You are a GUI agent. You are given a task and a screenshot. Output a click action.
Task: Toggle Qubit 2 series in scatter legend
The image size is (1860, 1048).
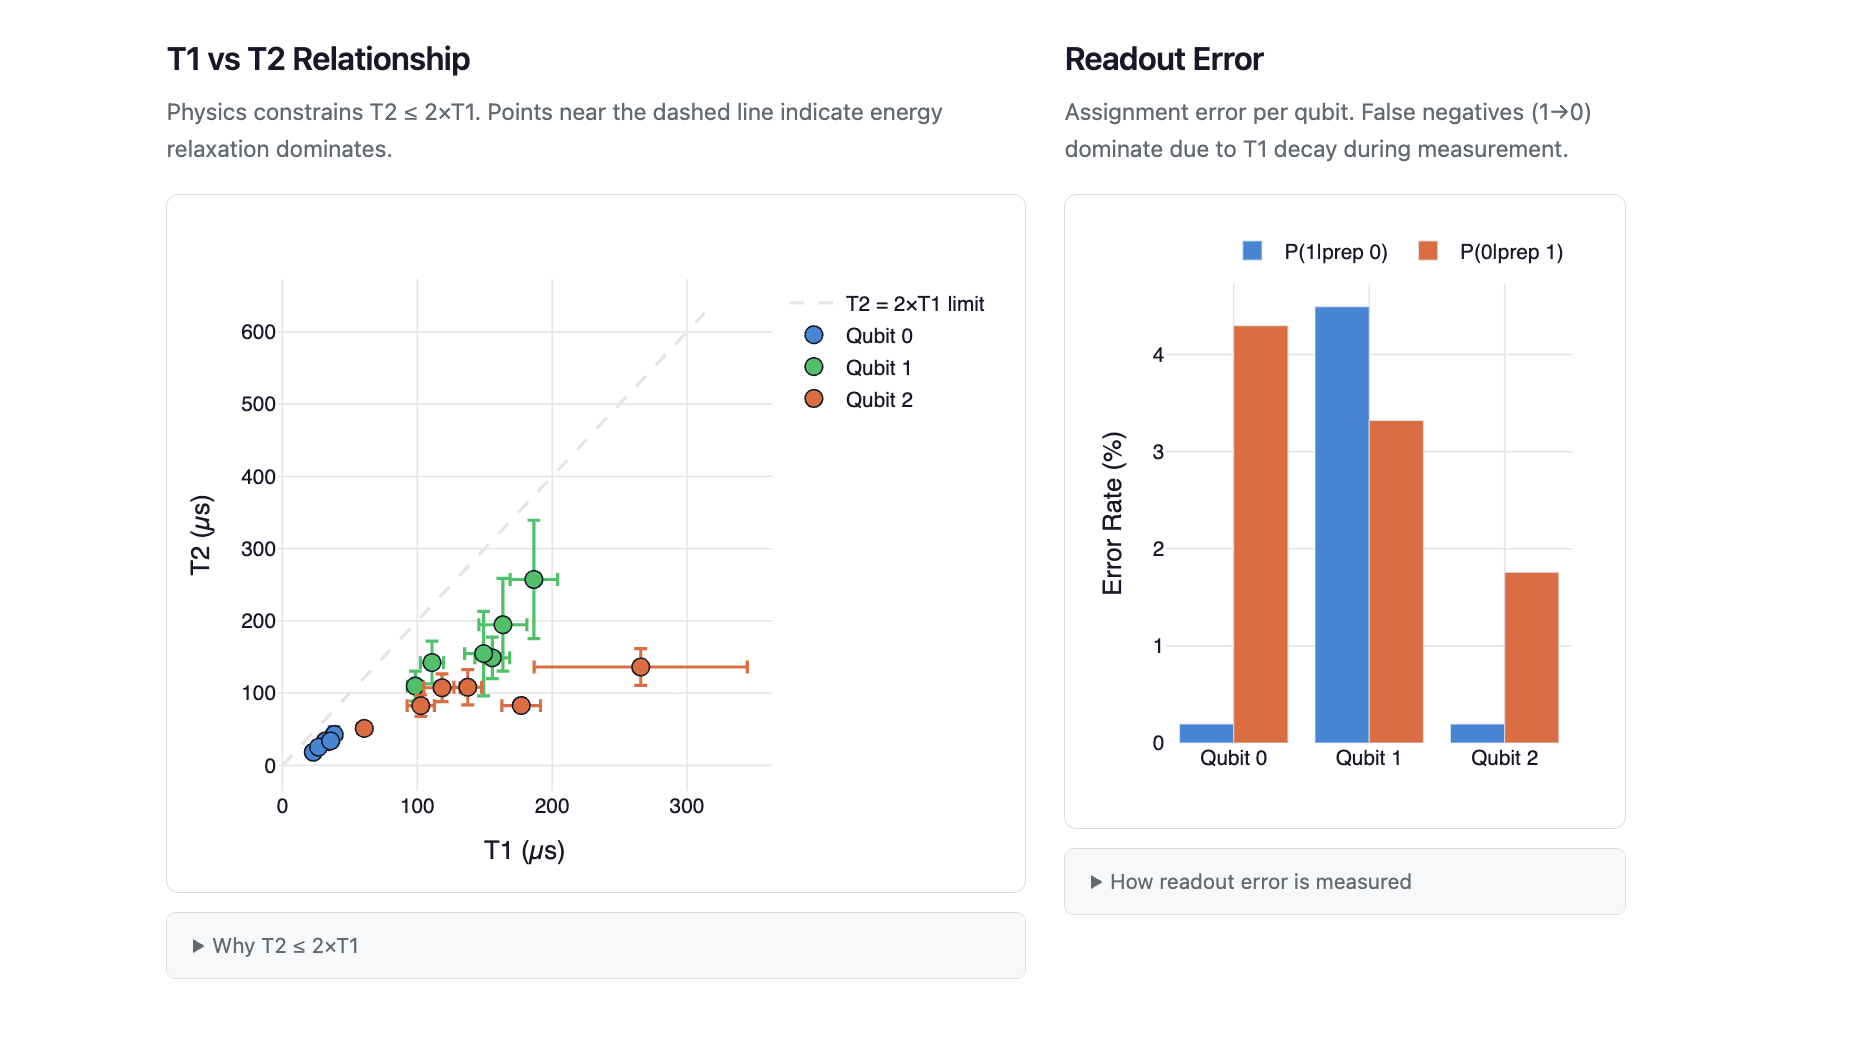click(878, 400)
